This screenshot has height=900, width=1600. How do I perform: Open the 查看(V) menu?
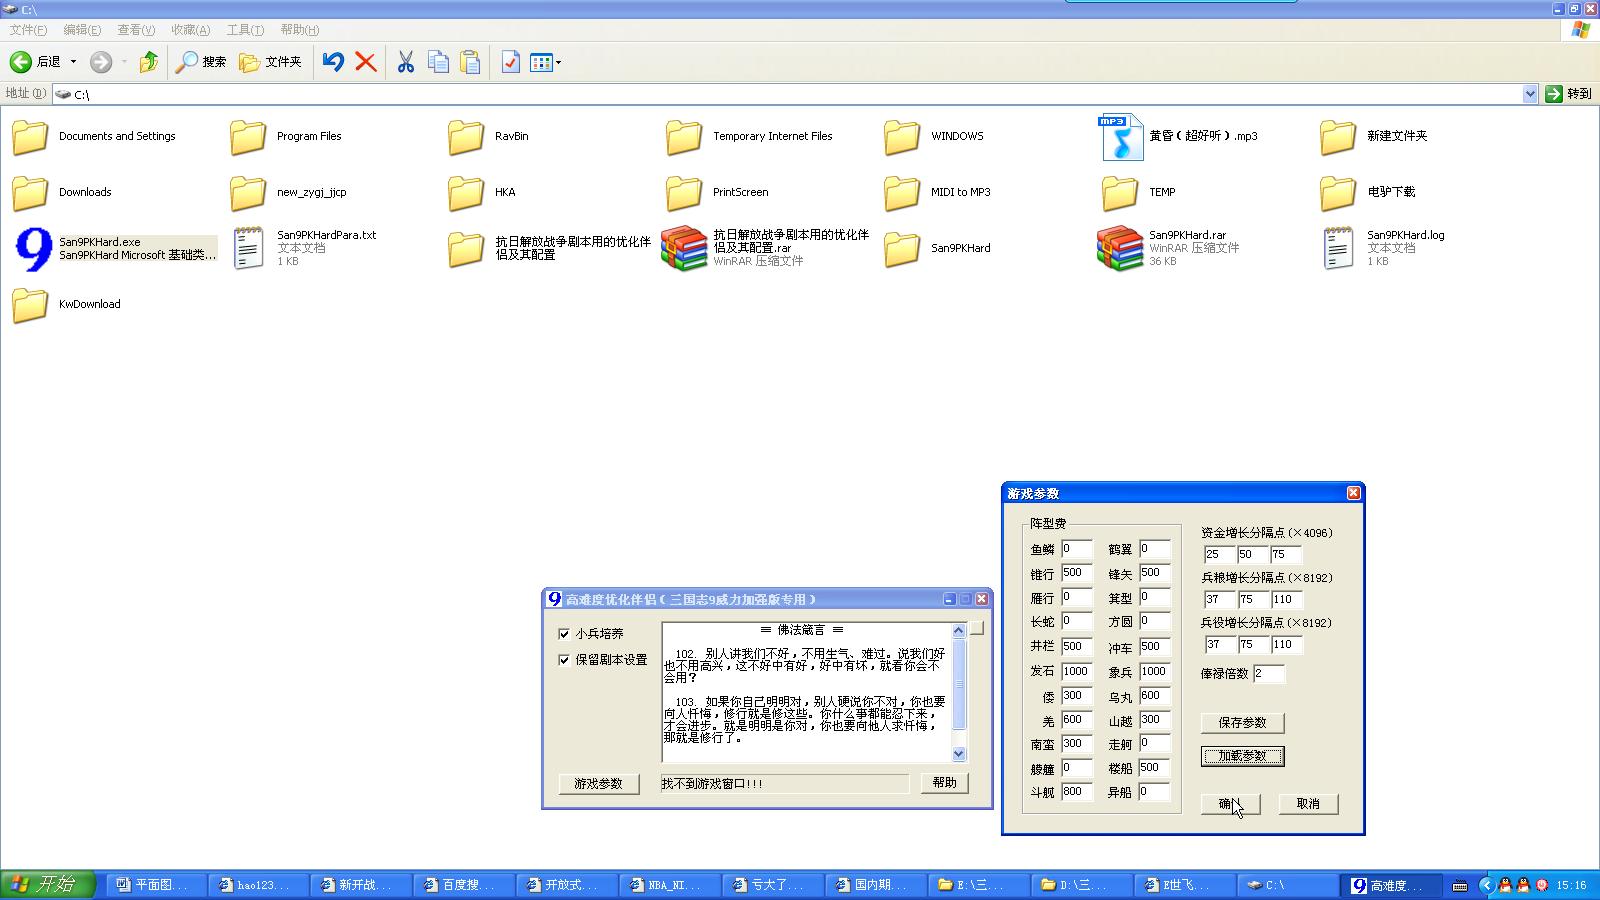pos(136,30)
